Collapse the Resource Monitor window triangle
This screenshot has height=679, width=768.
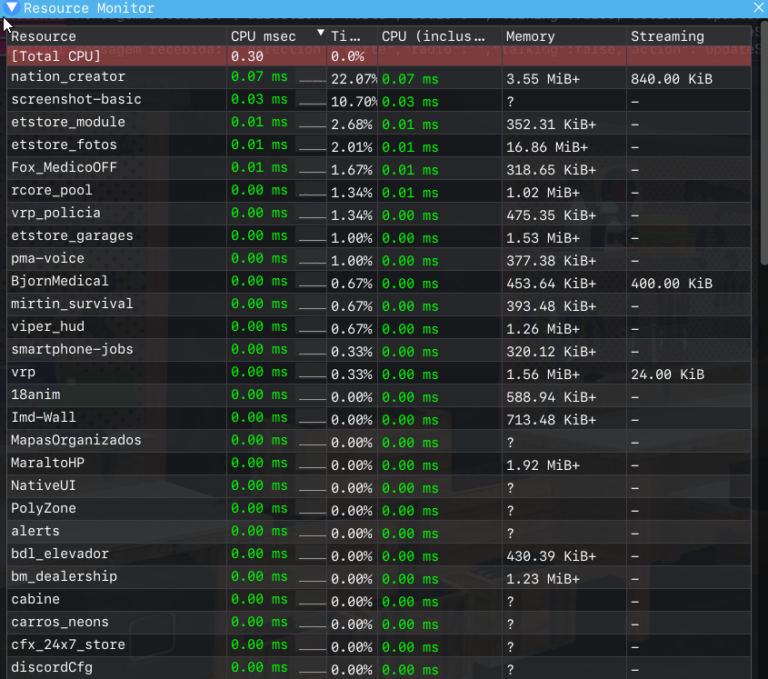tap(11, 8)
